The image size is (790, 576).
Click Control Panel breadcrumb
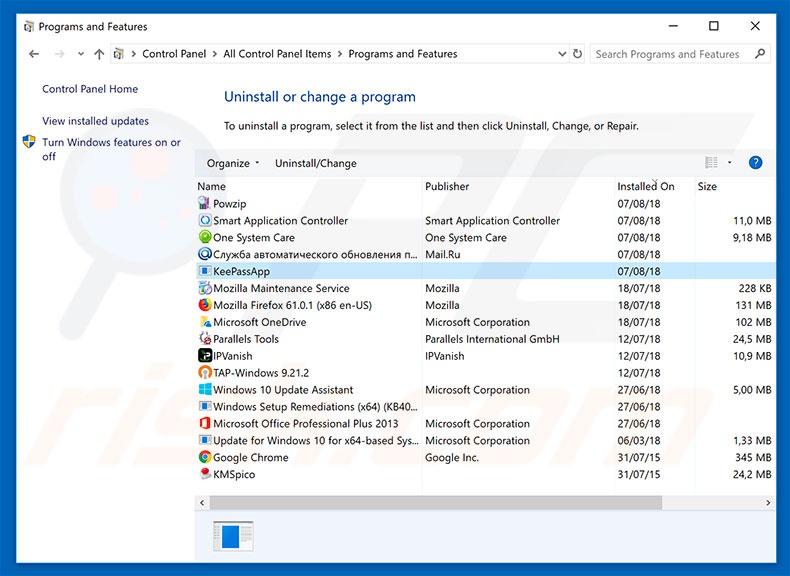click(x=174, y=54)
